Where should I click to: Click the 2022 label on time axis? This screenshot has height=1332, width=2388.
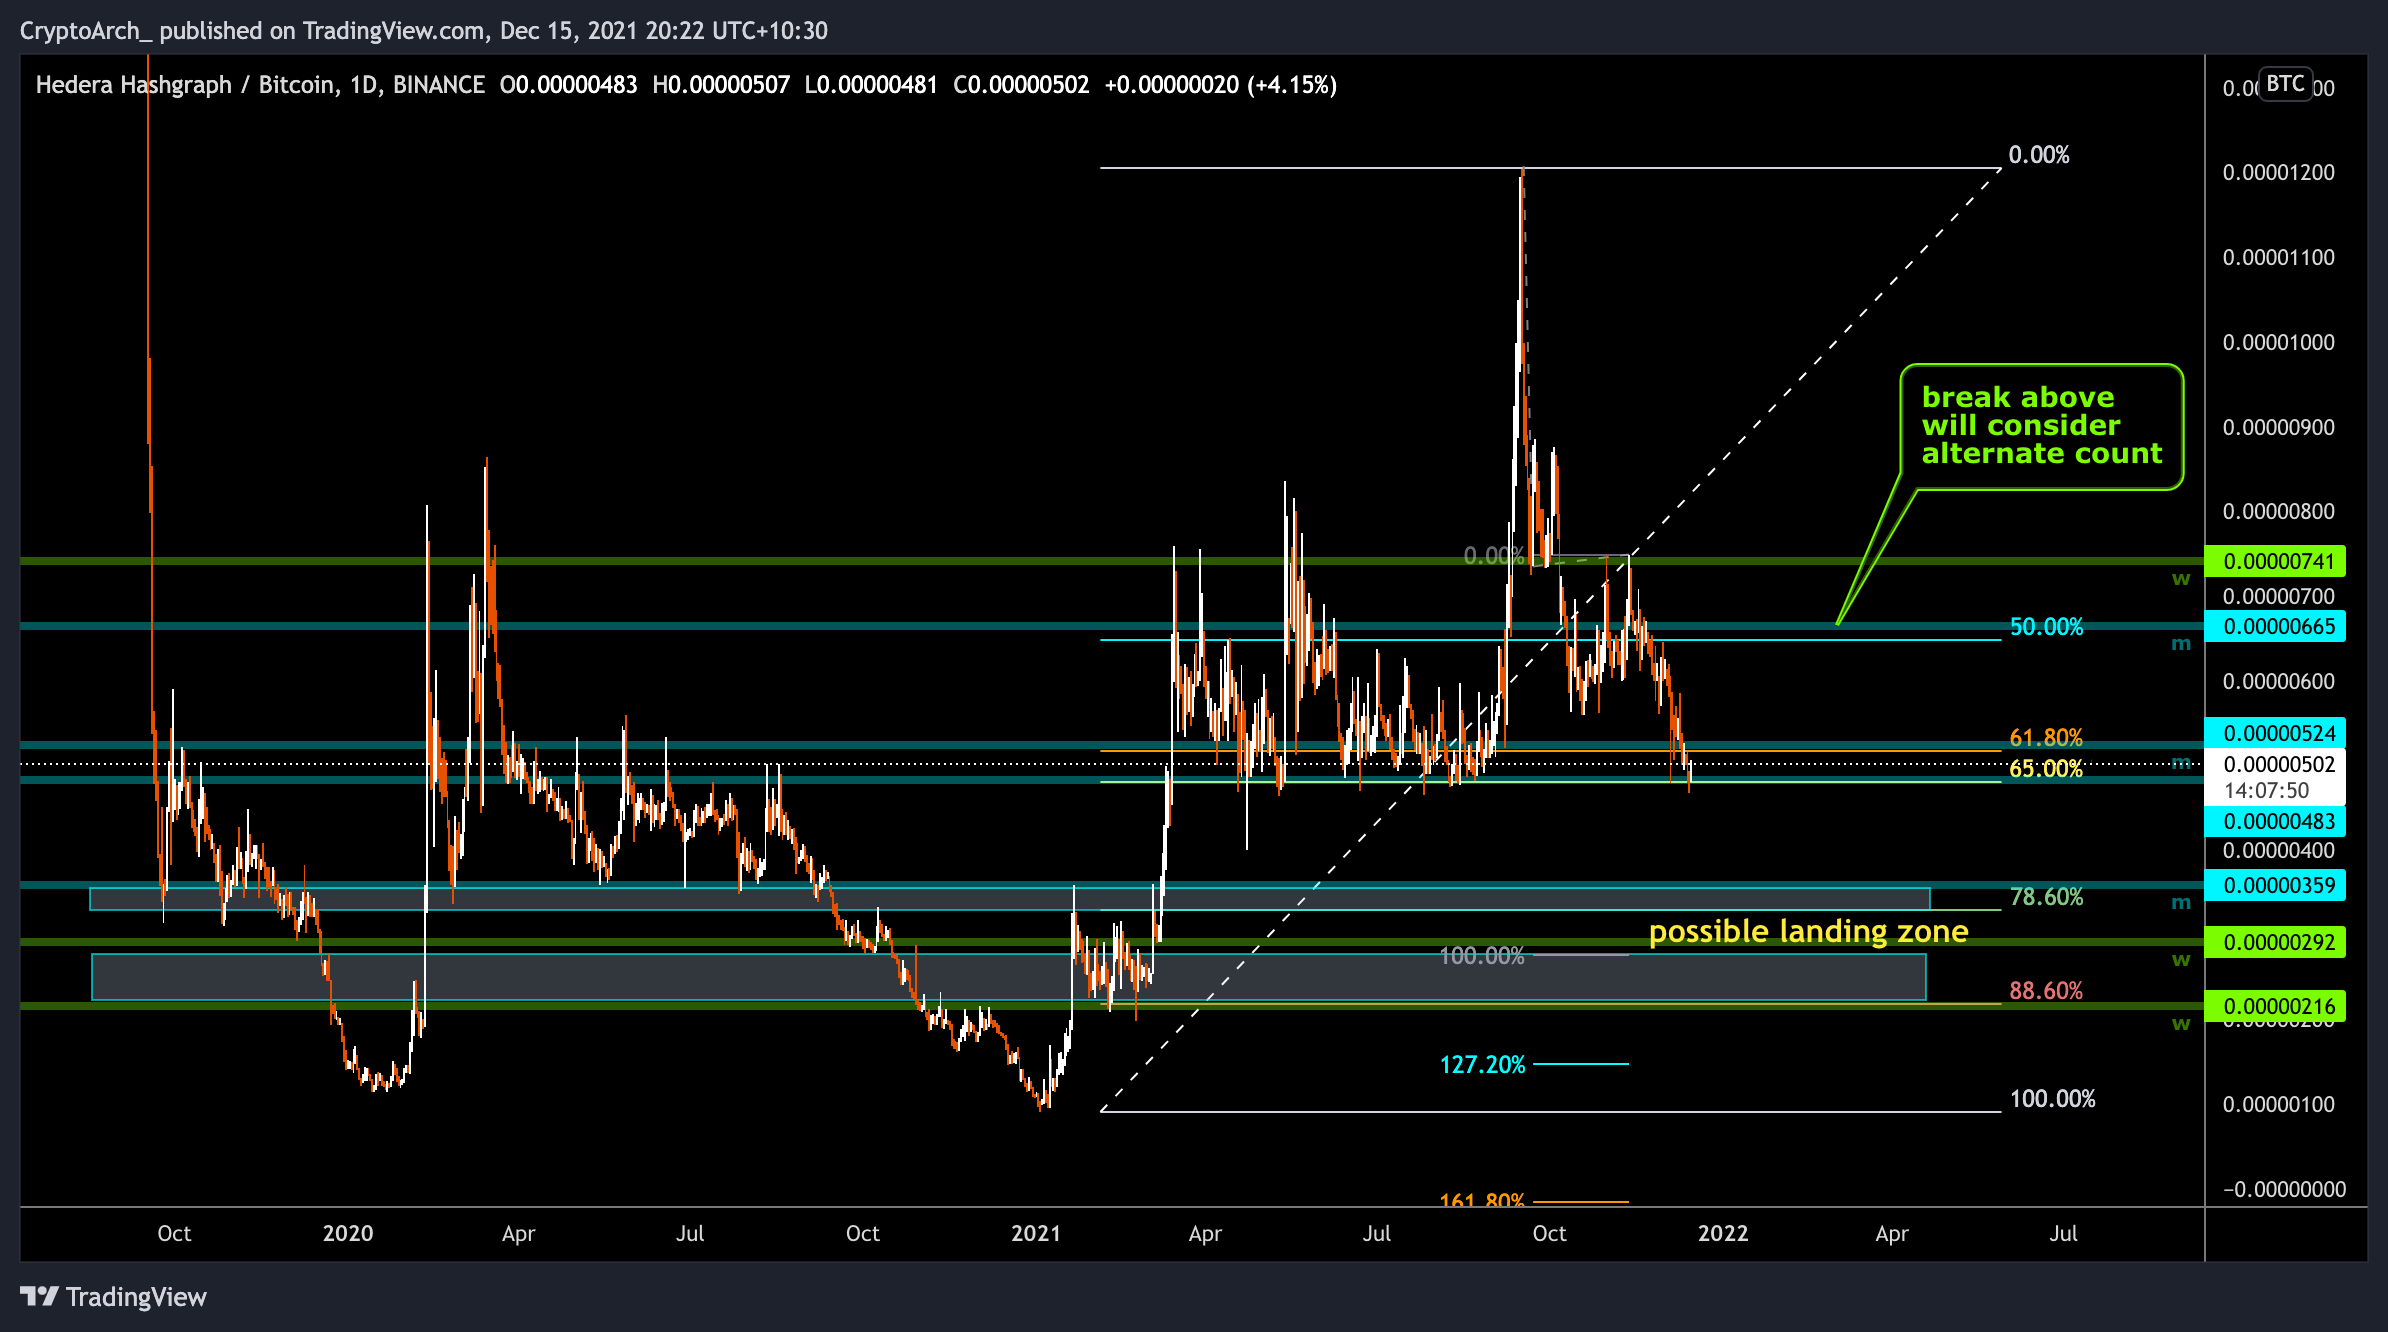tap(1723, 1233)
